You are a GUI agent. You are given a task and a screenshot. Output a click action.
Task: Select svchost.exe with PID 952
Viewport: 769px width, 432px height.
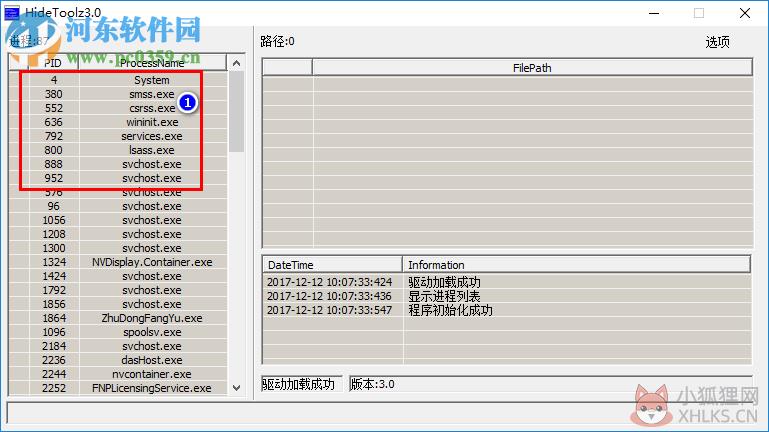click(x=118, y=178)
